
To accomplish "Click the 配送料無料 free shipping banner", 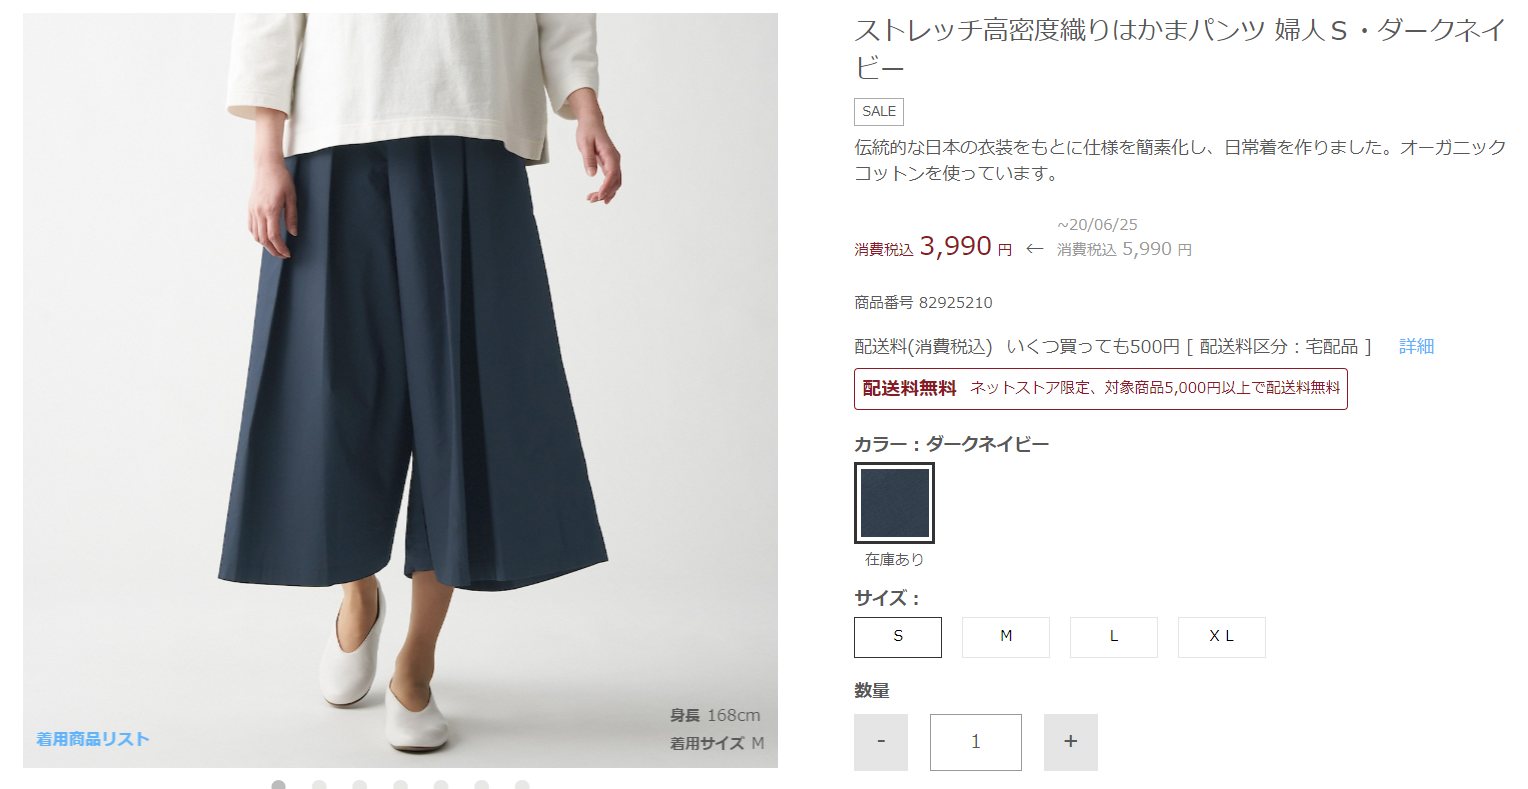I will coord(1101,388).
